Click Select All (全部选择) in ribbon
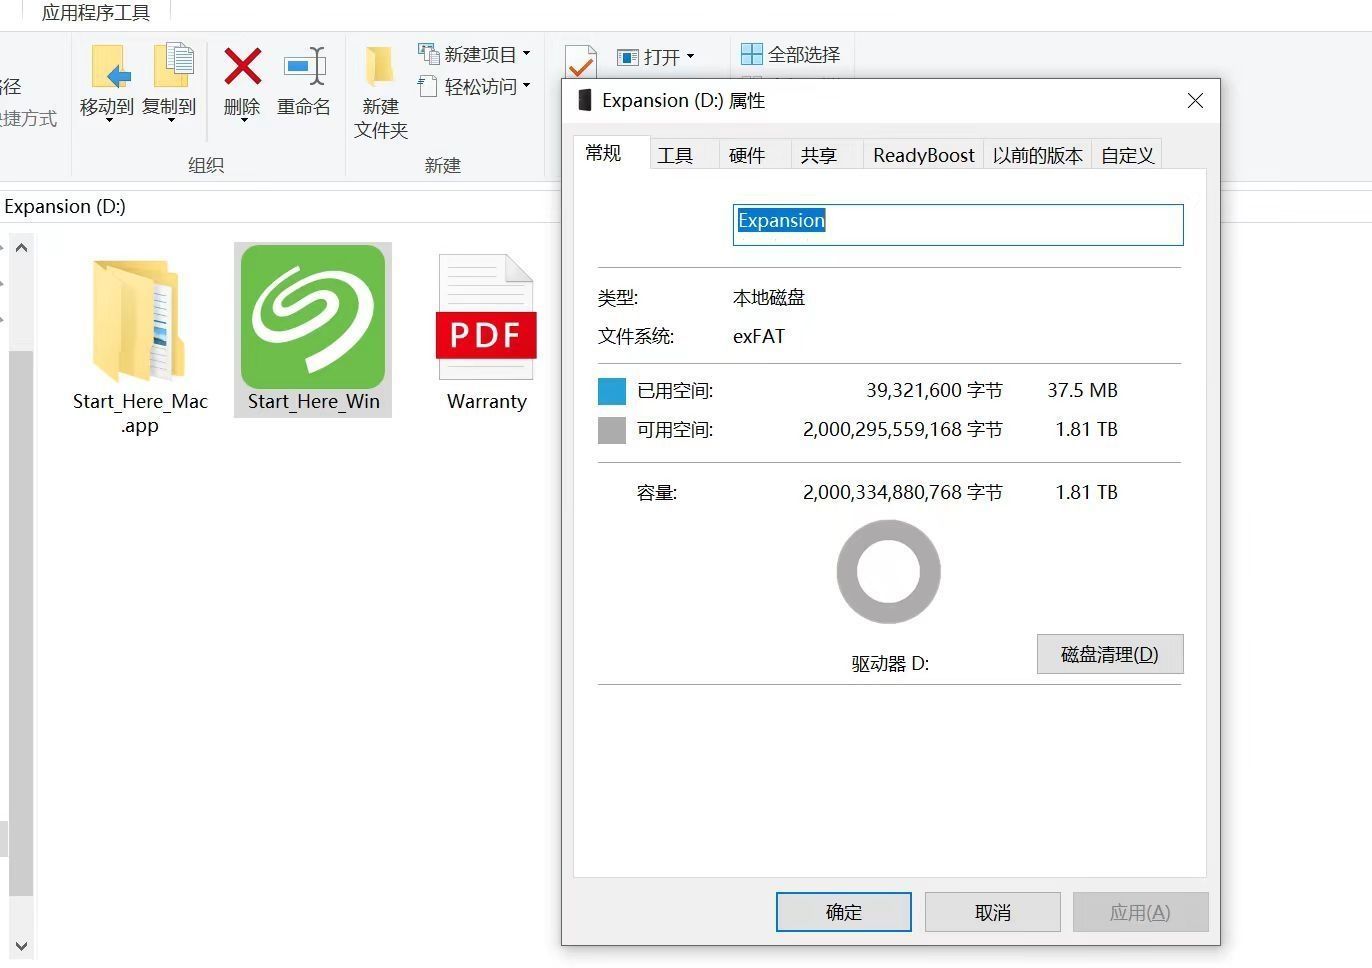Viewport: 1372px width, 968px height. tap(791, 55)
